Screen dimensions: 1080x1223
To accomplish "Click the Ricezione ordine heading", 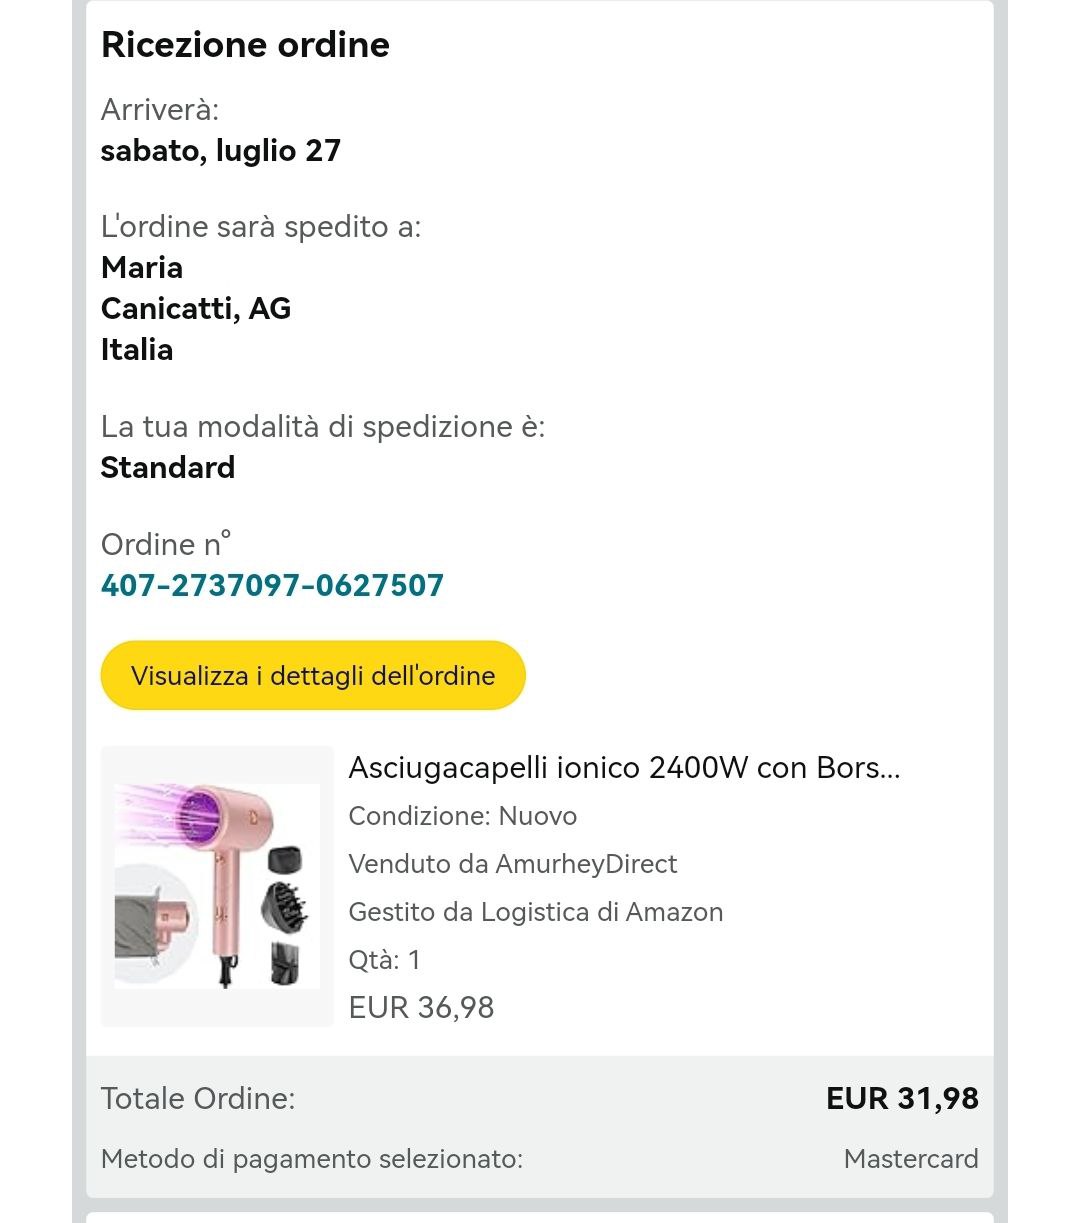I will tap(245, 45).
